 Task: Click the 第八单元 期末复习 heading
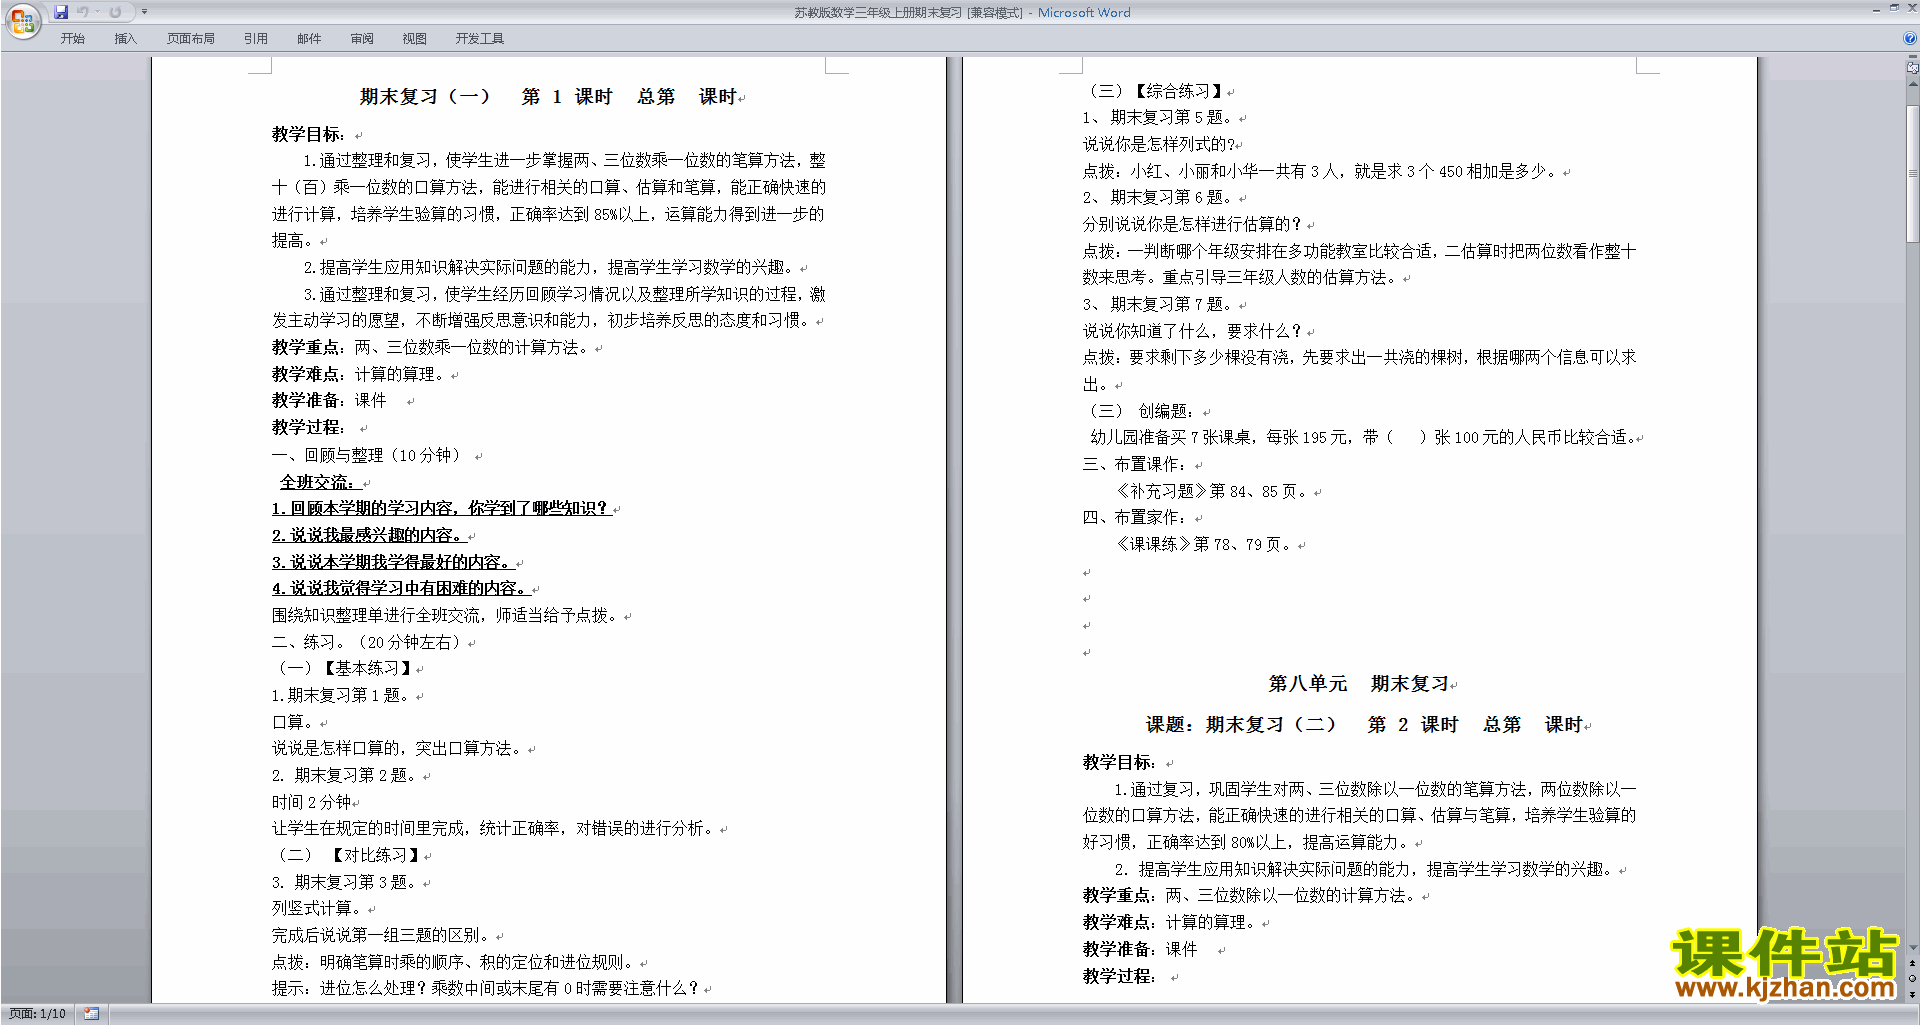coord(1359,684)
